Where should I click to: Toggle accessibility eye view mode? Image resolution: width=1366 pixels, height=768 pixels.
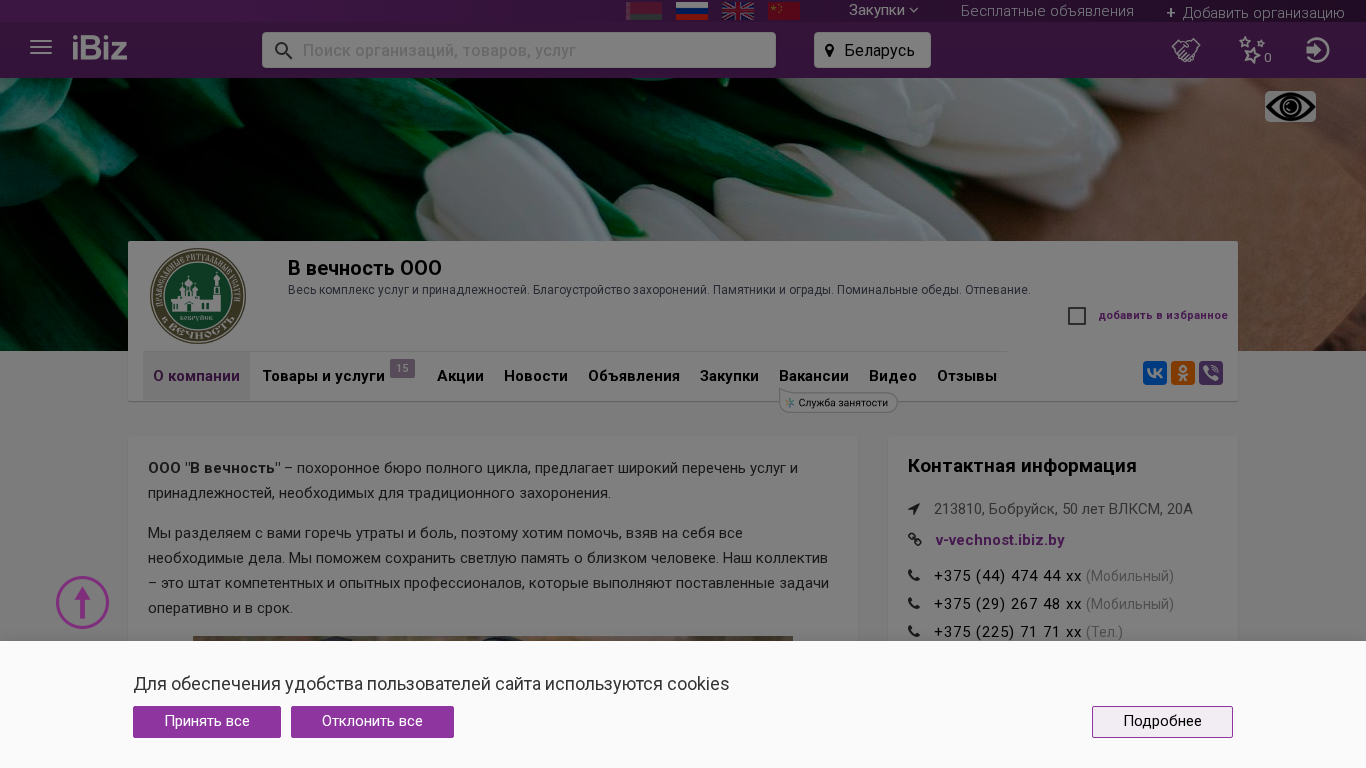coord(1290,107)
